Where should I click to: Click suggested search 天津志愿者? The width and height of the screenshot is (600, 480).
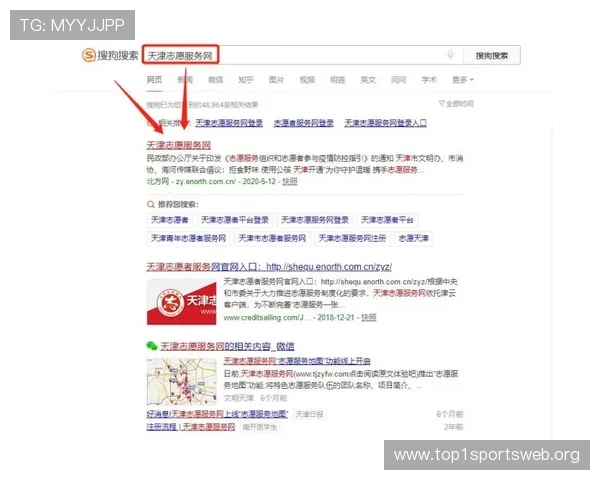click(170, 220)
